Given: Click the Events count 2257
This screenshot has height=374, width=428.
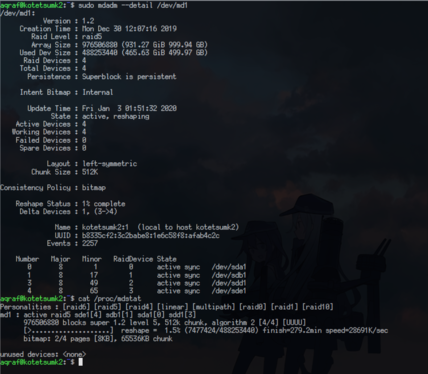Looking at the screenshot, I should tap(90, 243).
